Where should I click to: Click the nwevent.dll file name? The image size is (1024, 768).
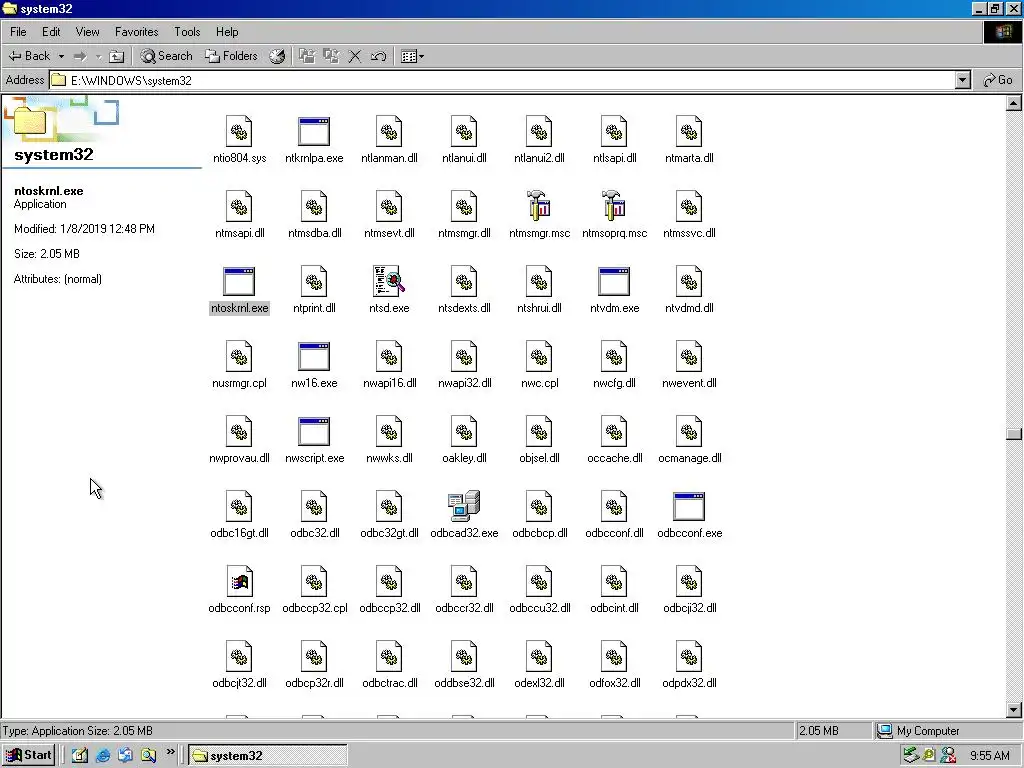click(x=689, y=383)
